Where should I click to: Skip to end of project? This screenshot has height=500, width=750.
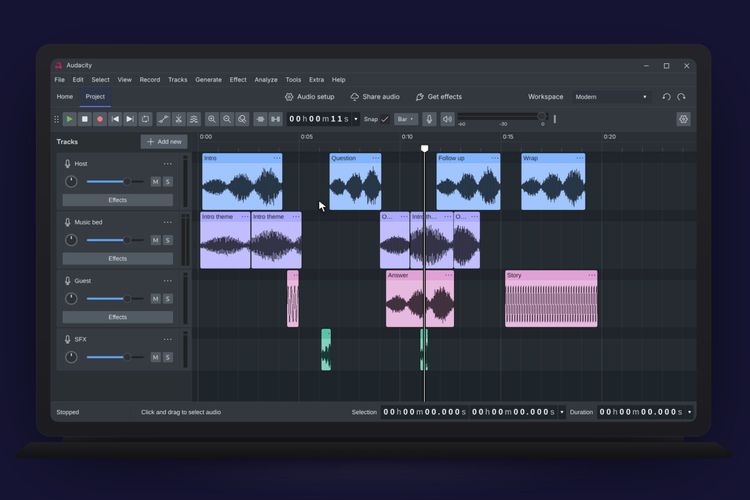(x=130, y=119)
